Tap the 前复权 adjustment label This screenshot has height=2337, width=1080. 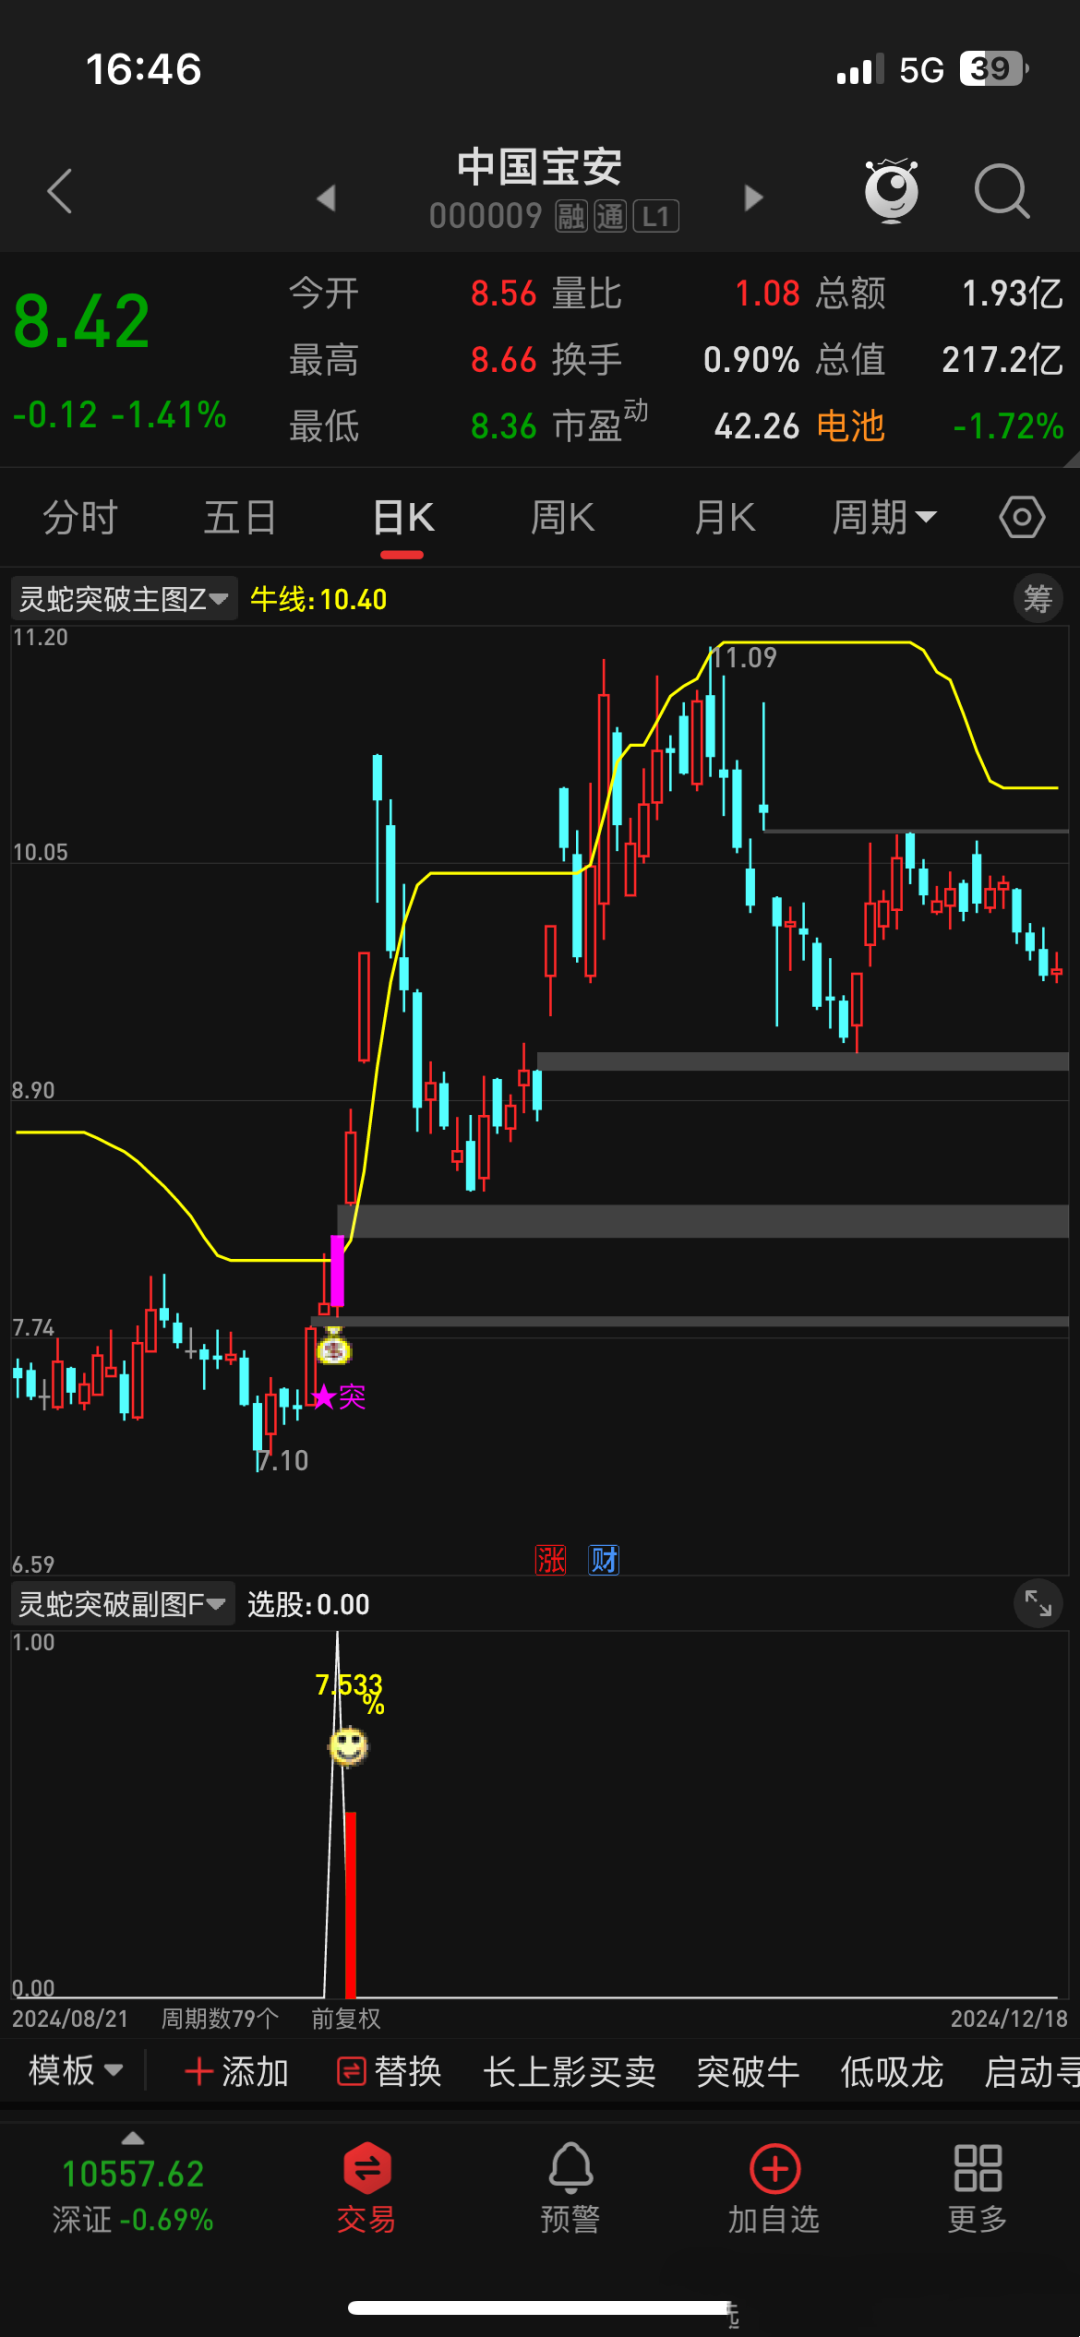coord(346,2018)
